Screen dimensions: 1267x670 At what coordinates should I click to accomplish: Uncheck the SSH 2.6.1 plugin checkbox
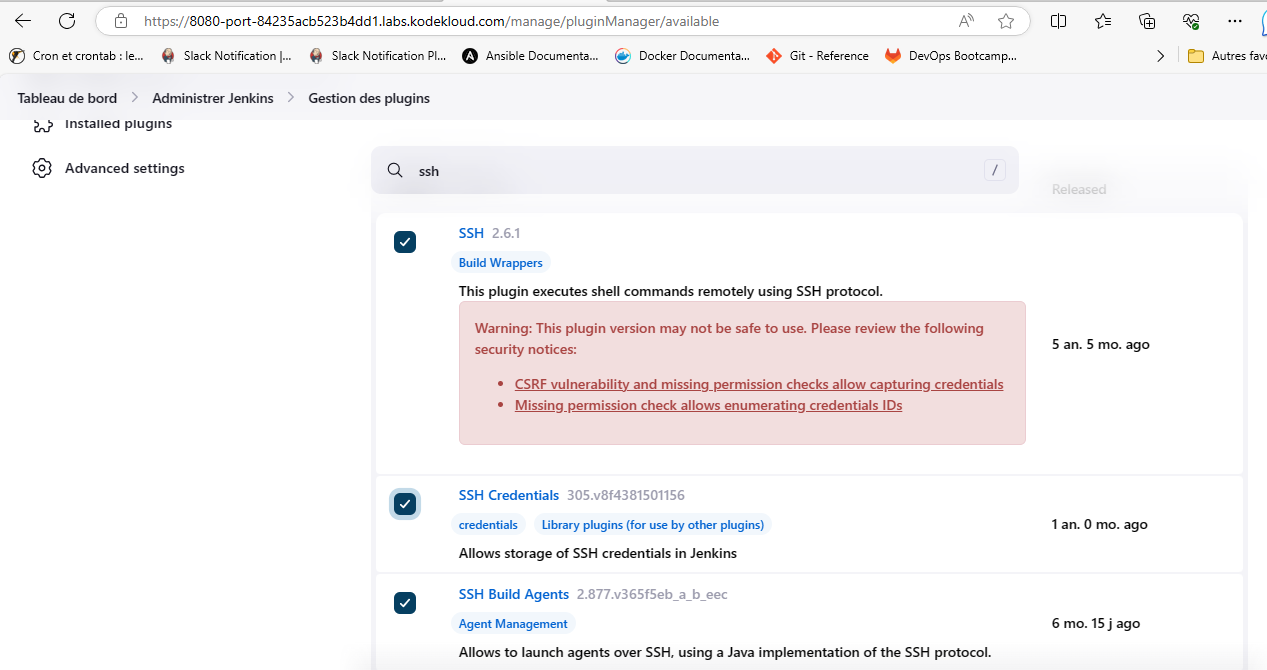(405, 242)
